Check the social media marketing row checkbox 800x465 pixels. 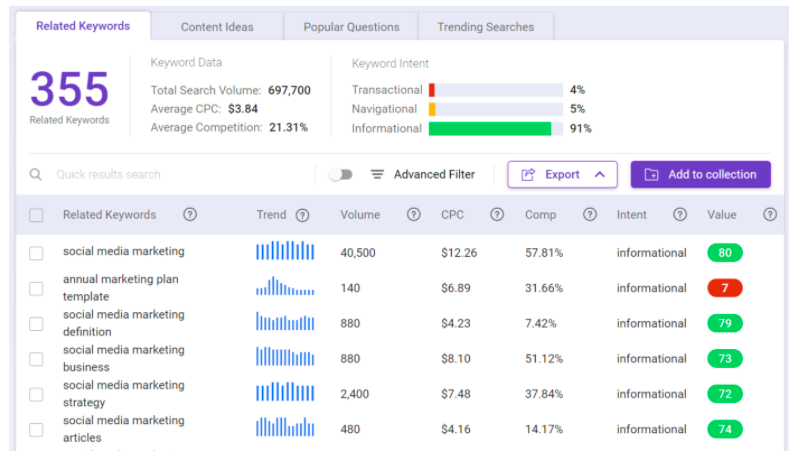pos(36,253)
